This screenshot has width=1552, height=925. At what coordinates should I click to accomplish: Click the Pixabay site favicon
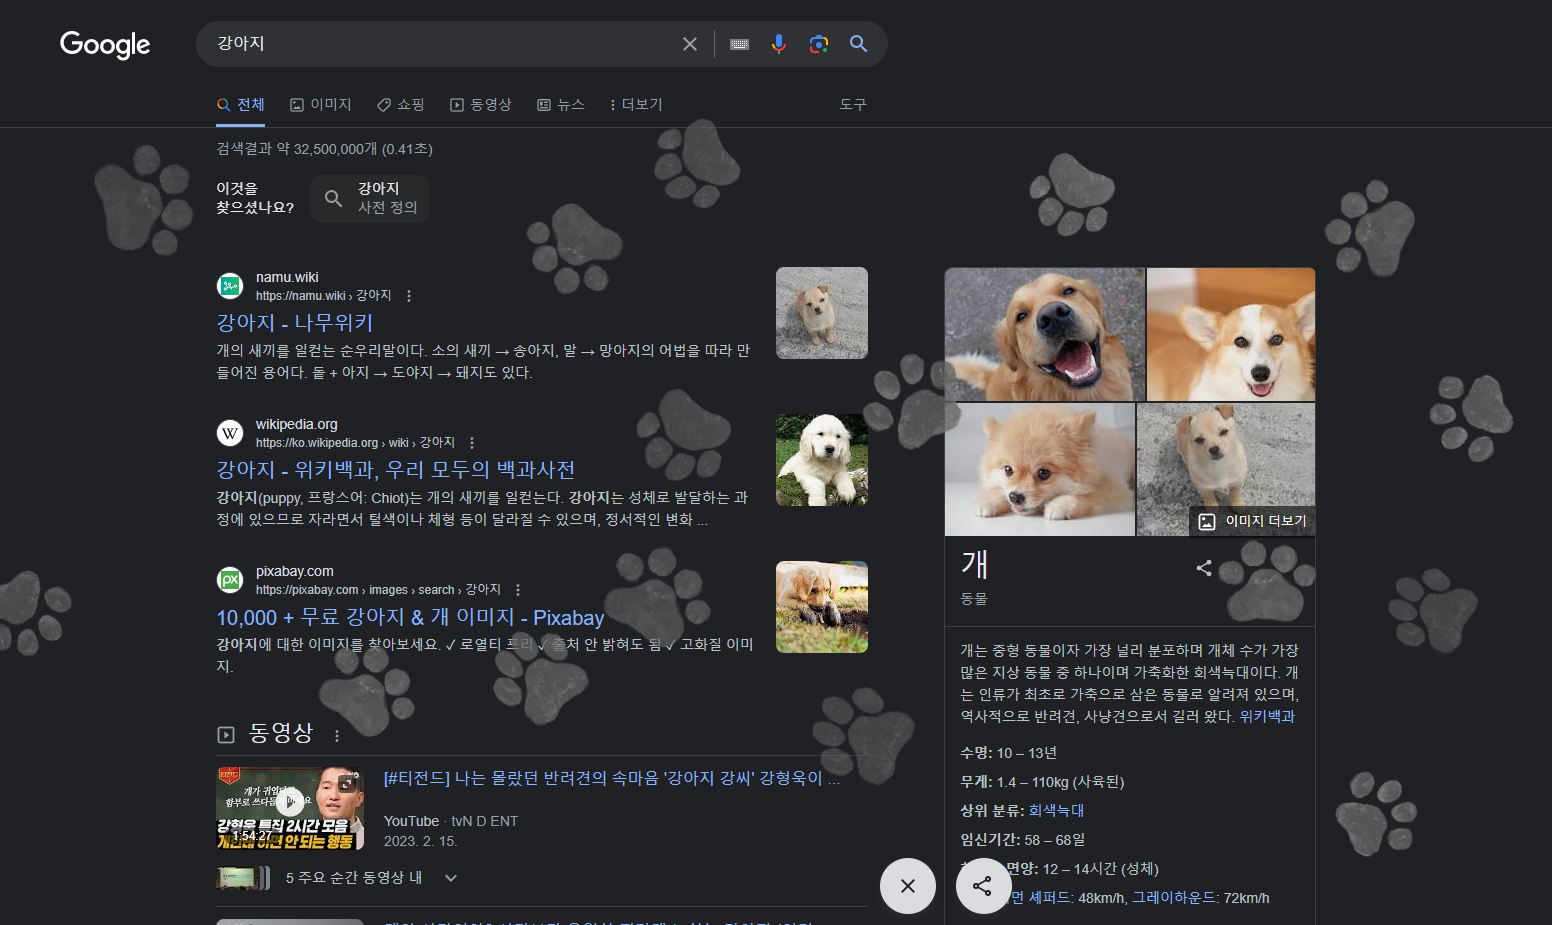pos(230,580)
